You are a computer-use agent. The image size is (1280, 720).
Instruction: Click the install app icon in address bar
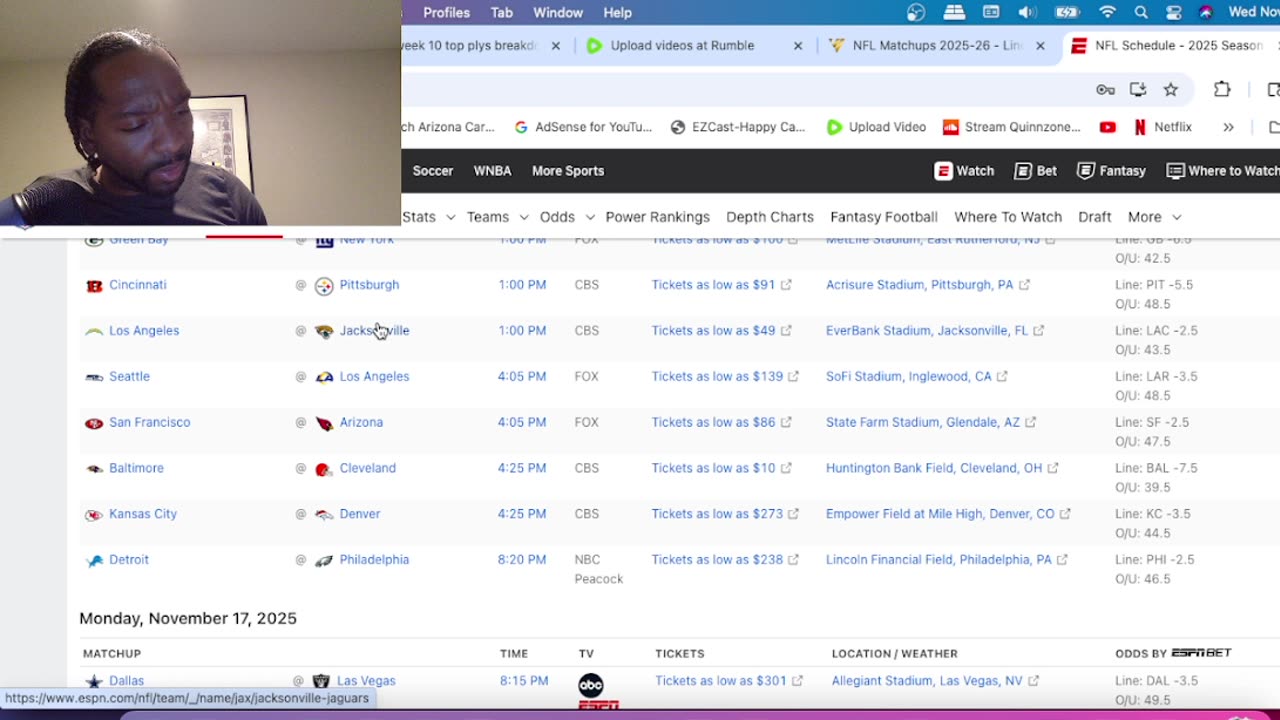pos(1138,90)
